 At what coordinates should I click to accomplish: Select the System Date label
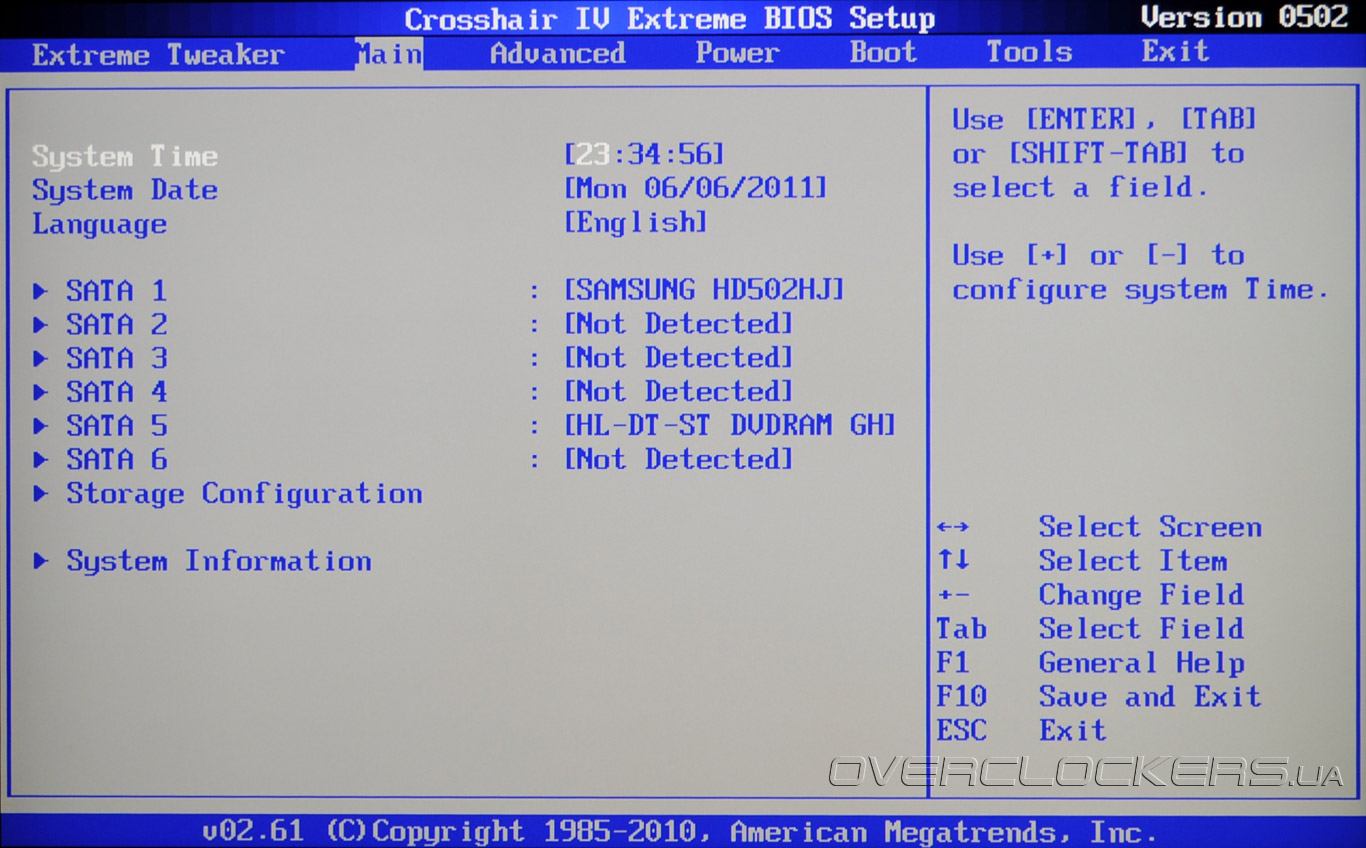tap(125, 191)
